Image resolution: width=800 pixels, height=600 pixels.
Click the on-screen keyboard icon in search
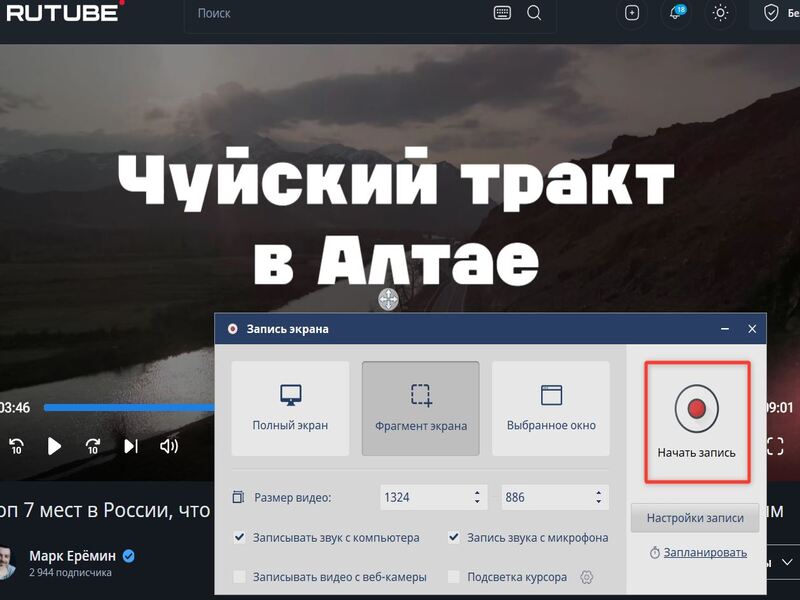(502, 13)
